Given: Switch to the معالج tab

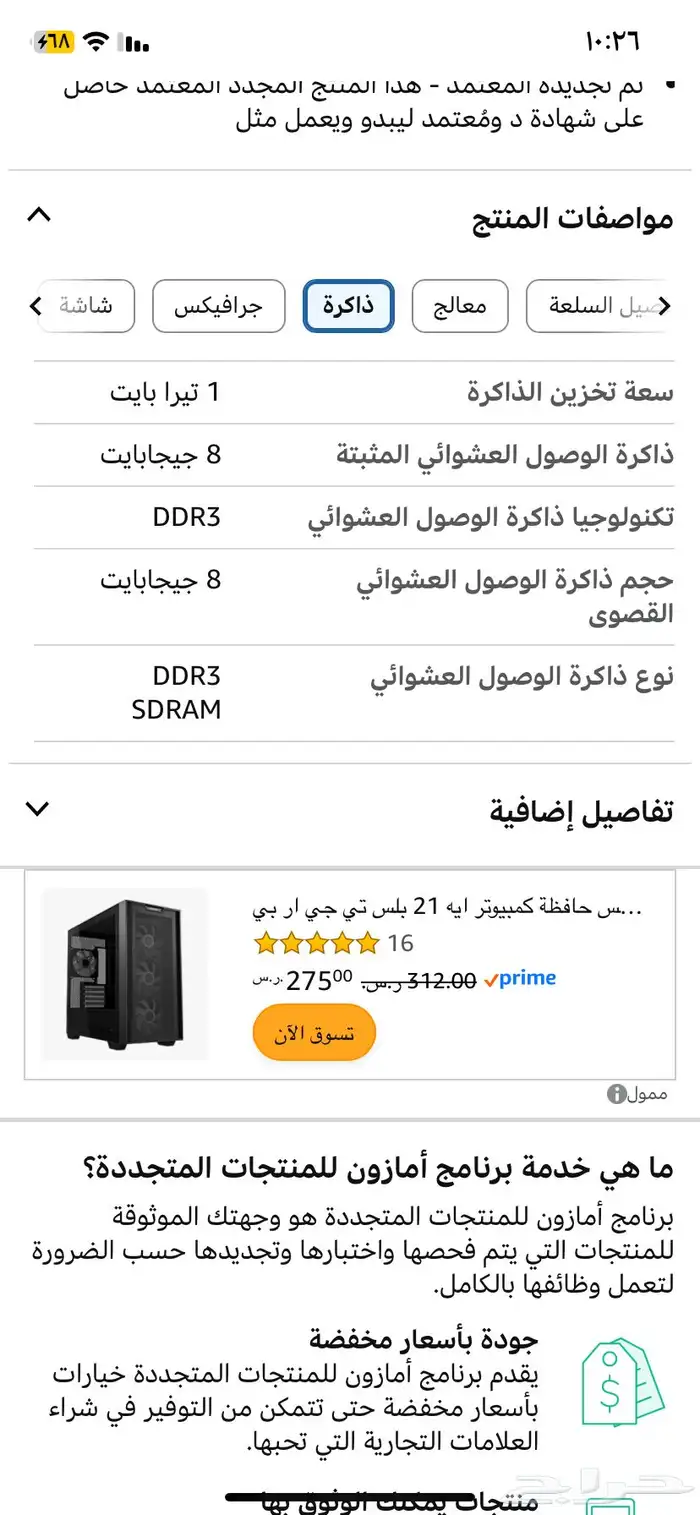Looking at the screenshot, I should click(x=460, y=306).
